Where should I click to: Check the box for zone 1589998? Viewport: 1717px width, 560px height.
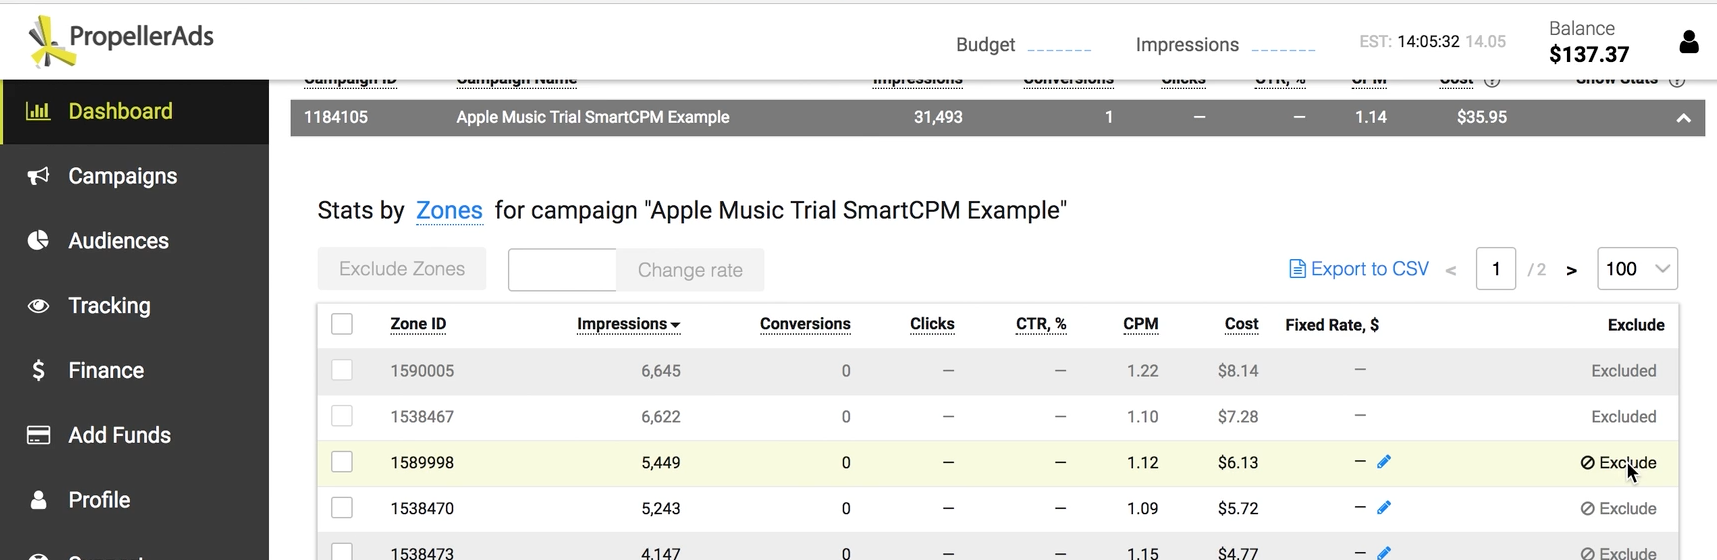pyautogui.click(x=342, y=462)
